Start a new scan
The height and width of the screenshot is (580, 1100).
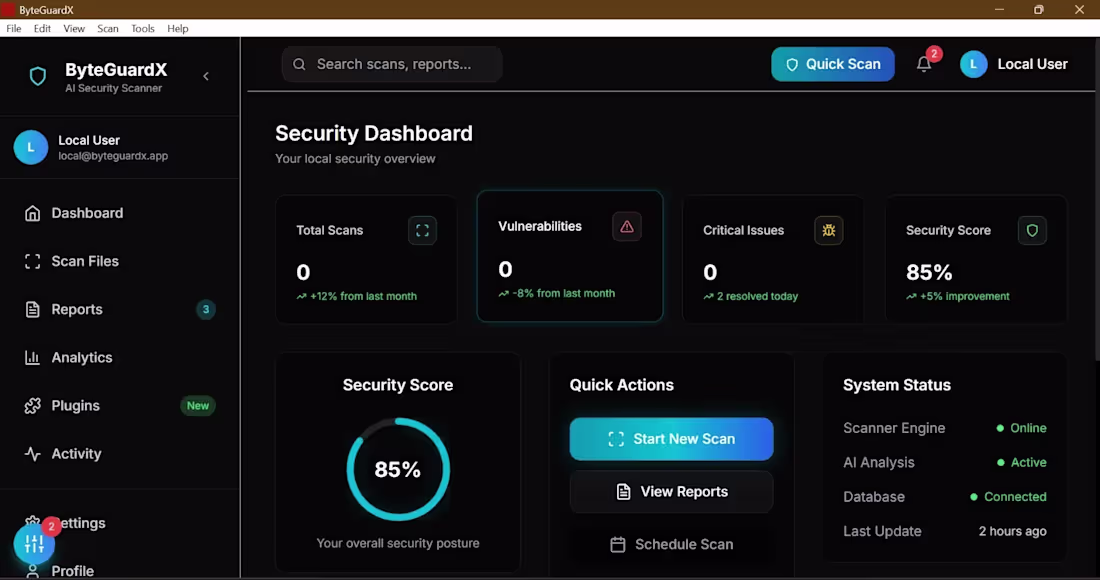click(671, 438)
